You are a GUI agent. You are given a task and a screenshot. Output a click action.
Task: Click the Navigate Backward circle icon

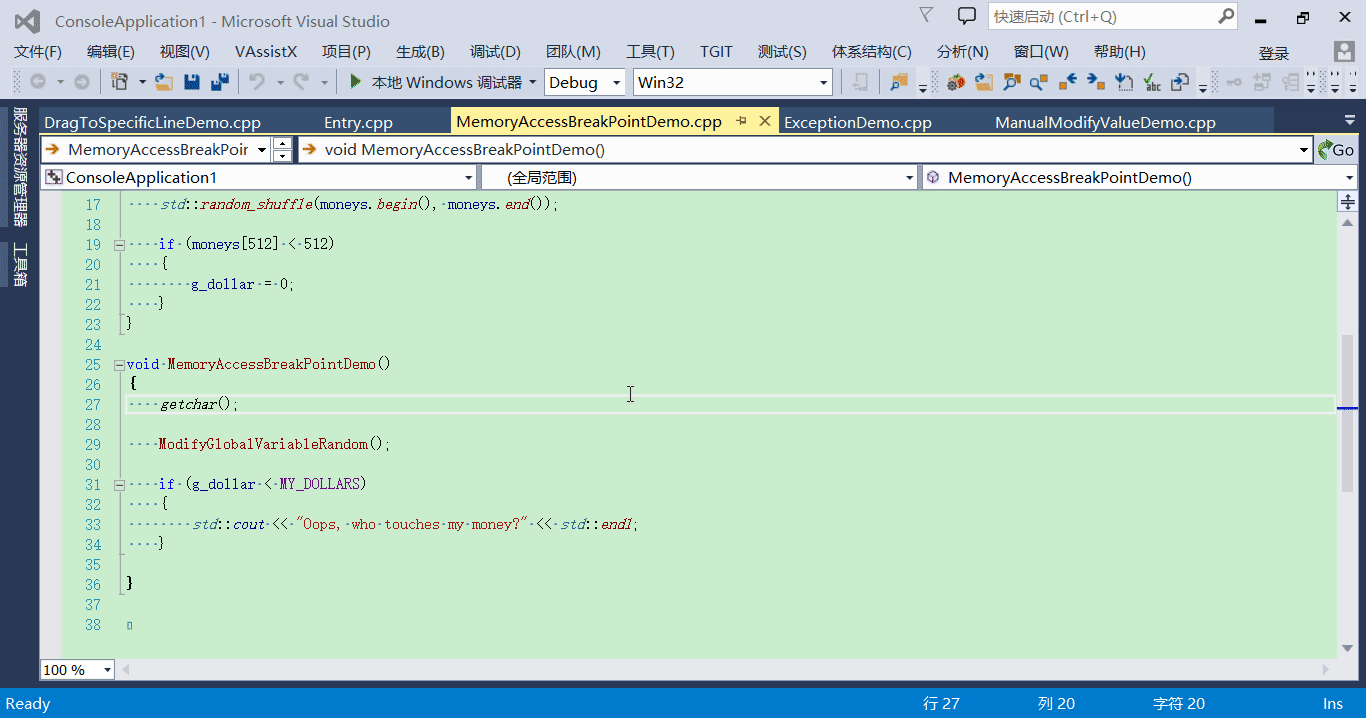(38, 82)
